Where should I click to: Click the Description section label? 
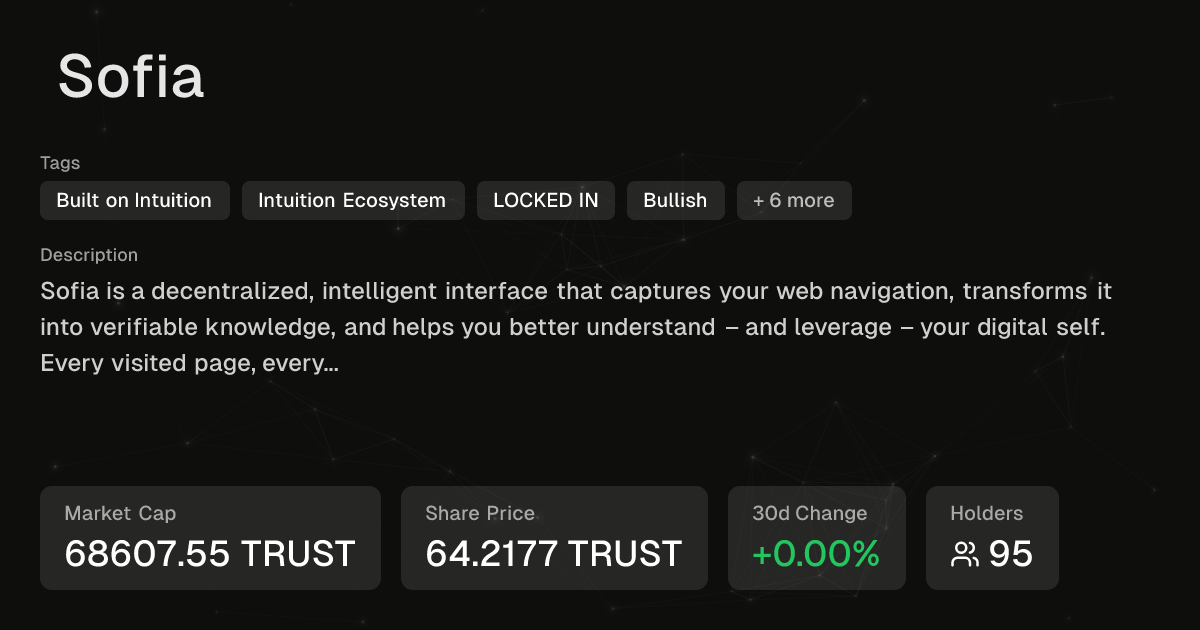[x=89, y=255]
